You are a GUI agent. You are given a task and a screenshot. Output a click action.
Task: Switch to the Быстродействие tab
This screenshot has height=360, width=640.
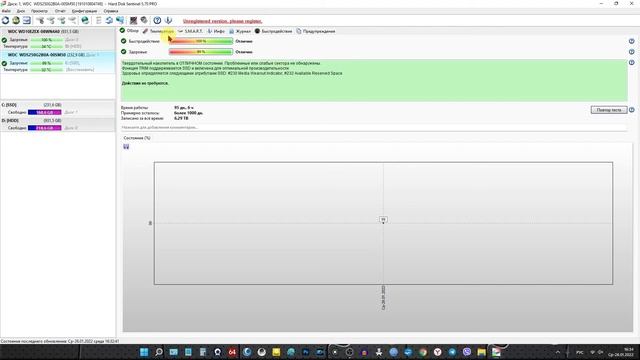click(x=273, y=31)
